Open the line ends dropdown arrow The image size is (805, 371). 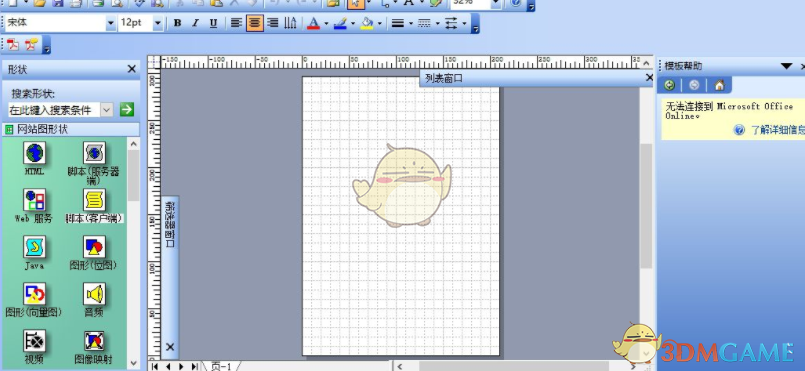pos(464,24)
